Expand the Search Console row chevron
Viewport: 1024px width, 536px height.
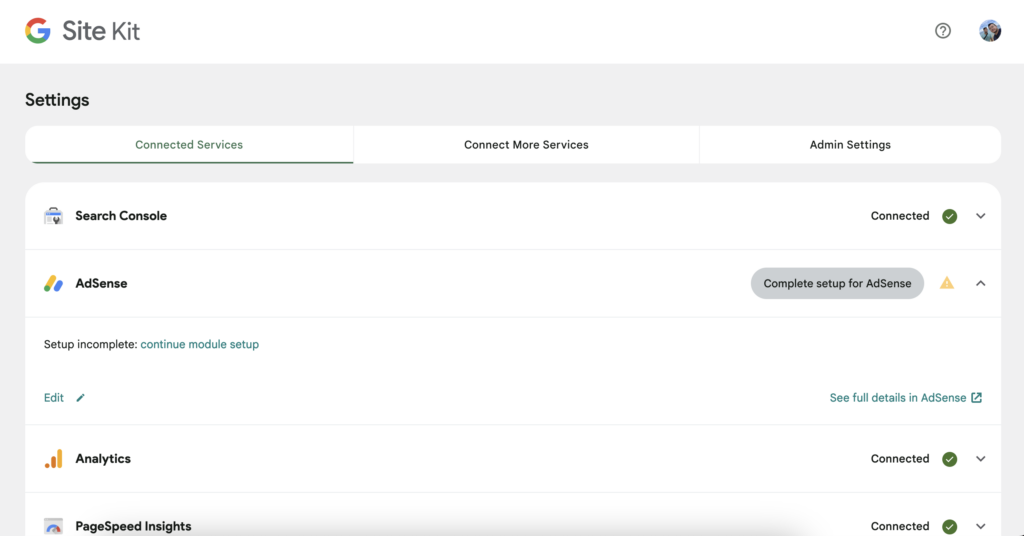point(981,216)
